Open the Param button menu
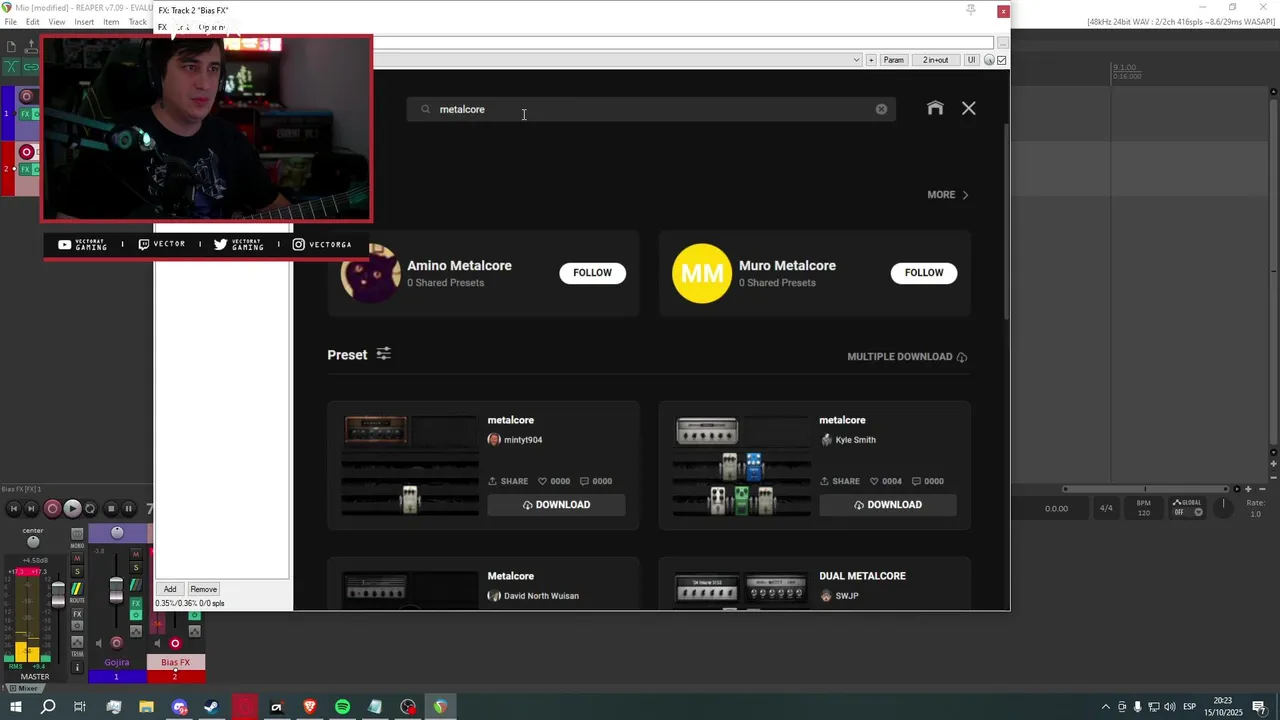Image resolution: width=1280 pixels, height=720 pixels. [893, 60]
